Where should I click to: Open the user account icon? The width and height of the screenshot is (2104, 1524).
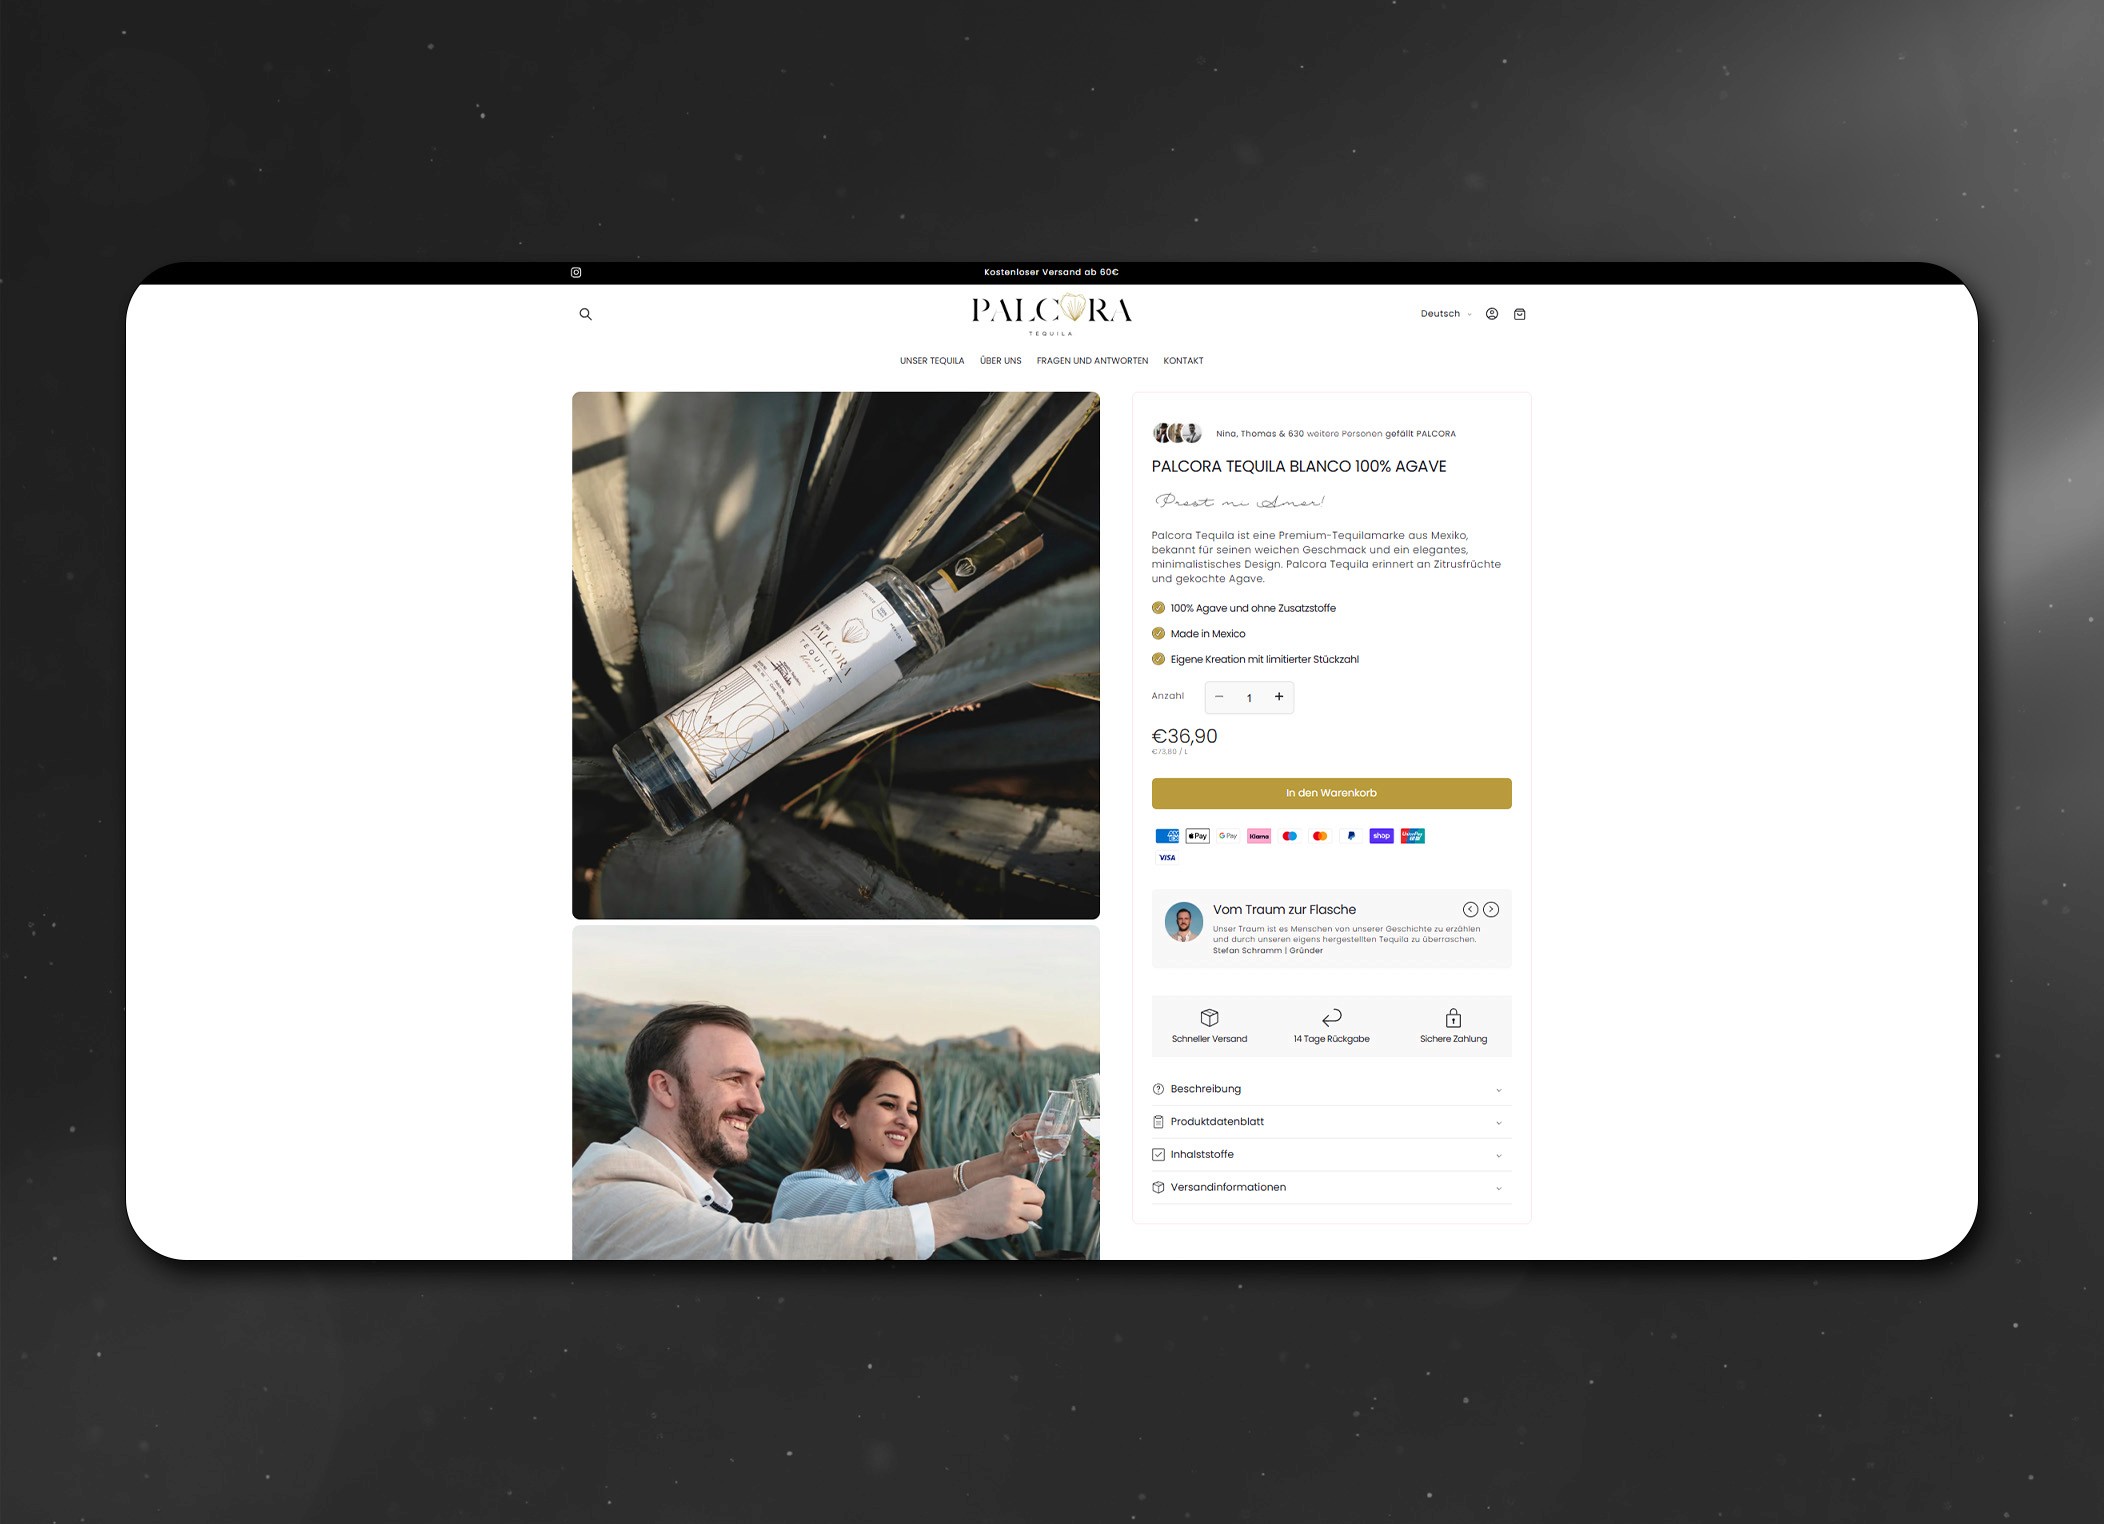(1491, 314)
